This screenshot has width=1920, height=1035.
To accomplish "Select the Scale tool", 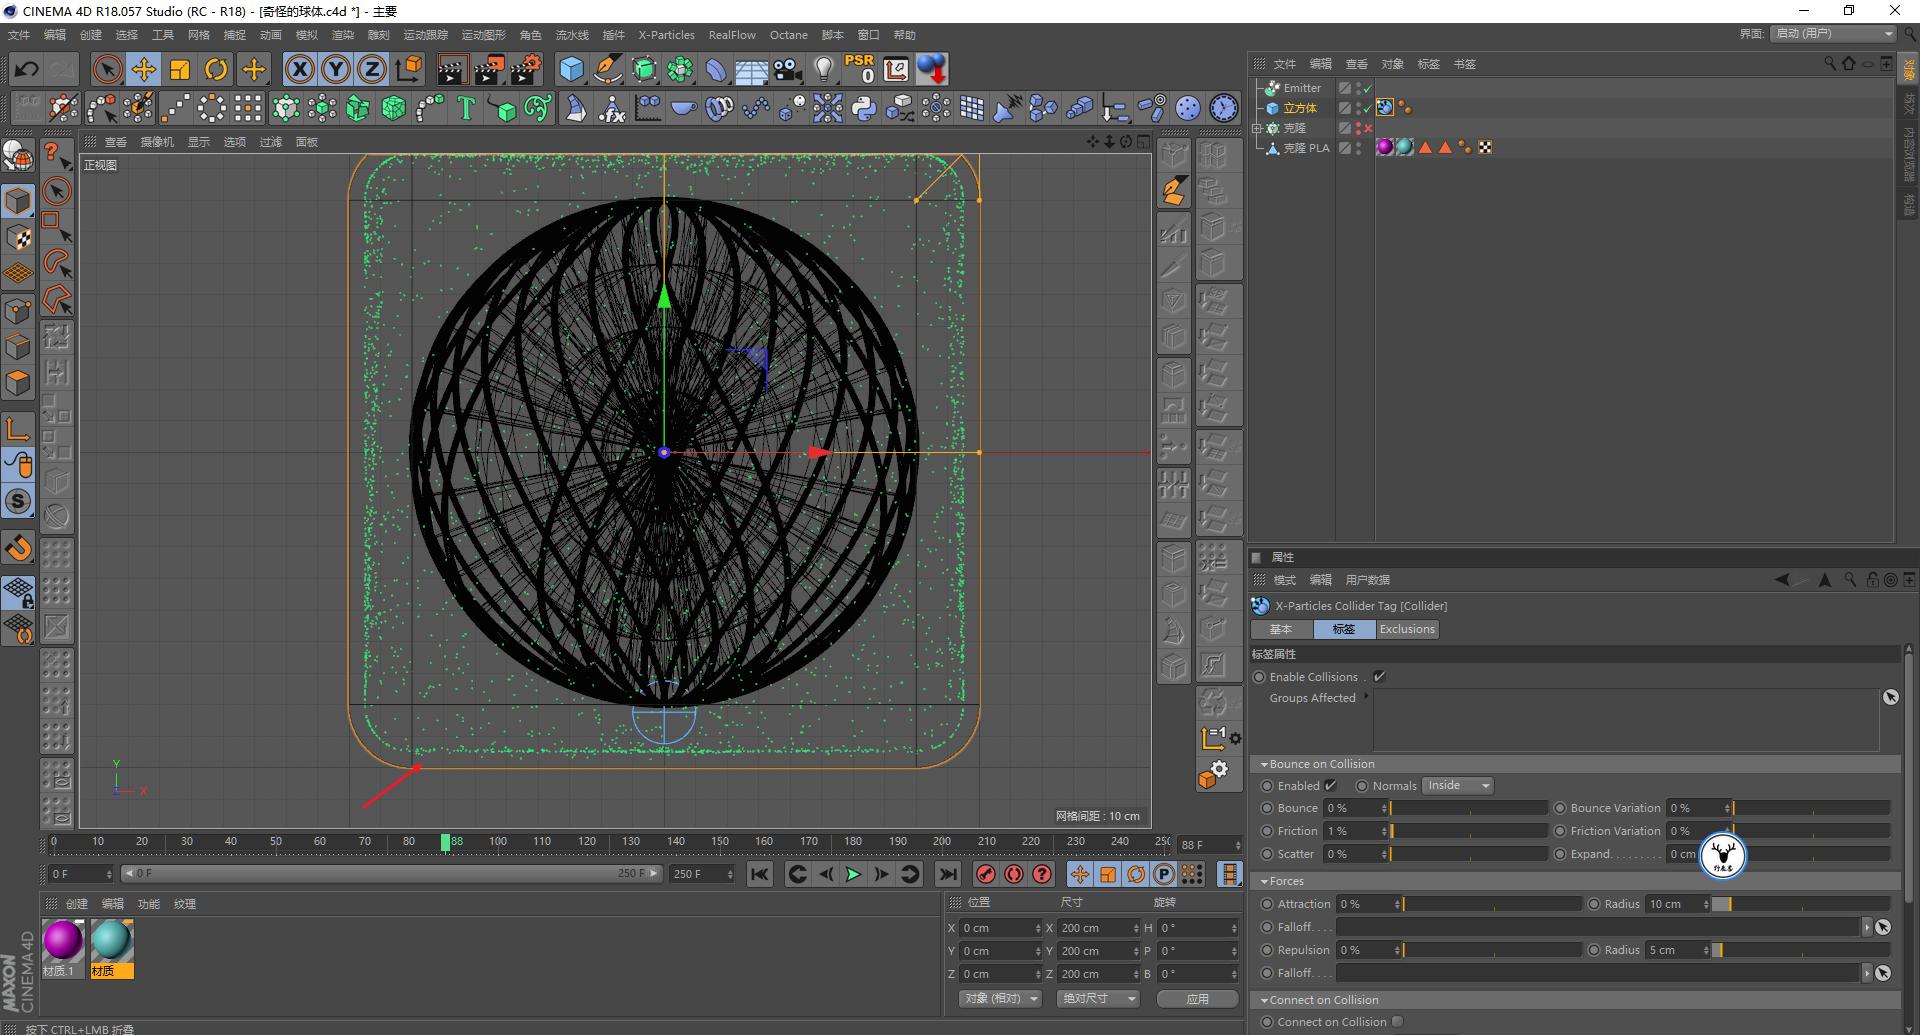I will click(x=180, y=69).
